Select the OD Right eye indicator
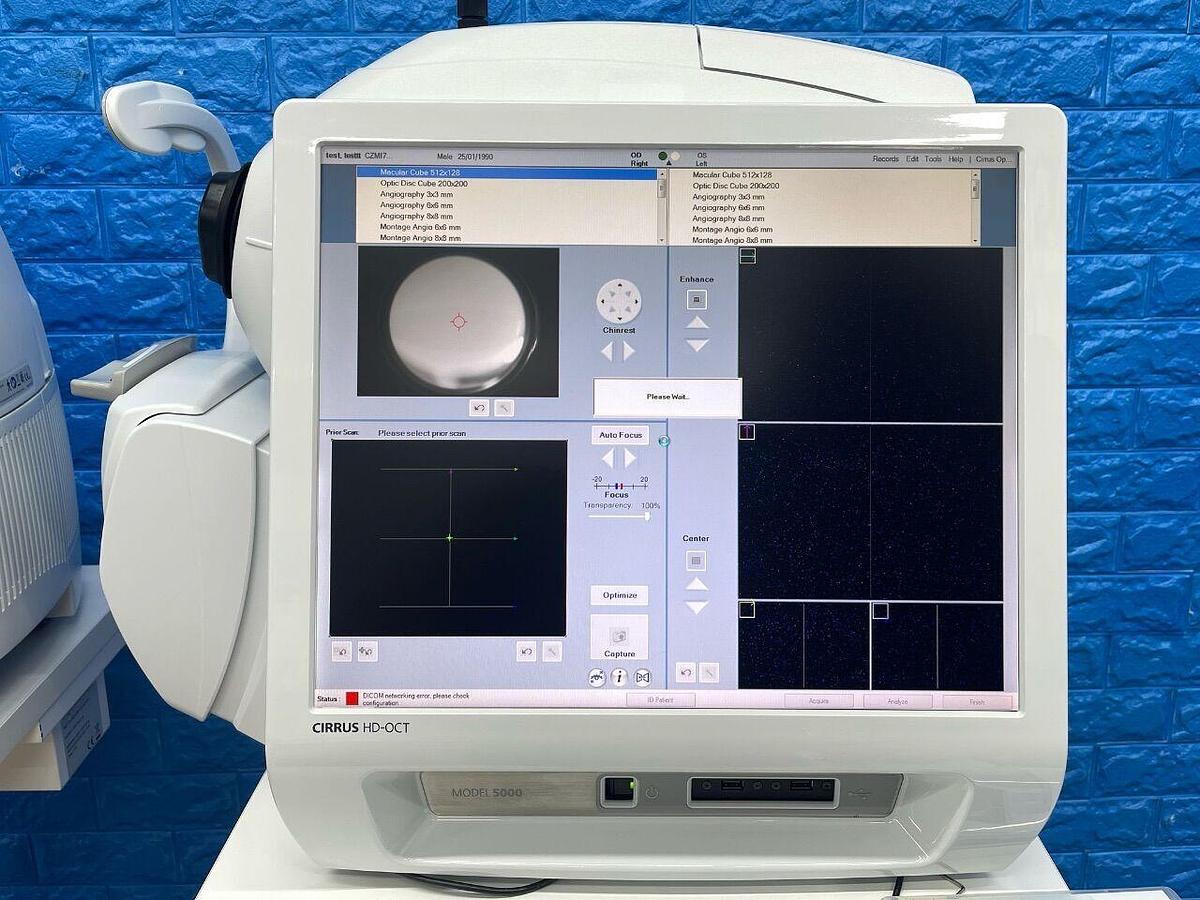This screenshot has height=900, width=1200. click(x=663, y=157)
